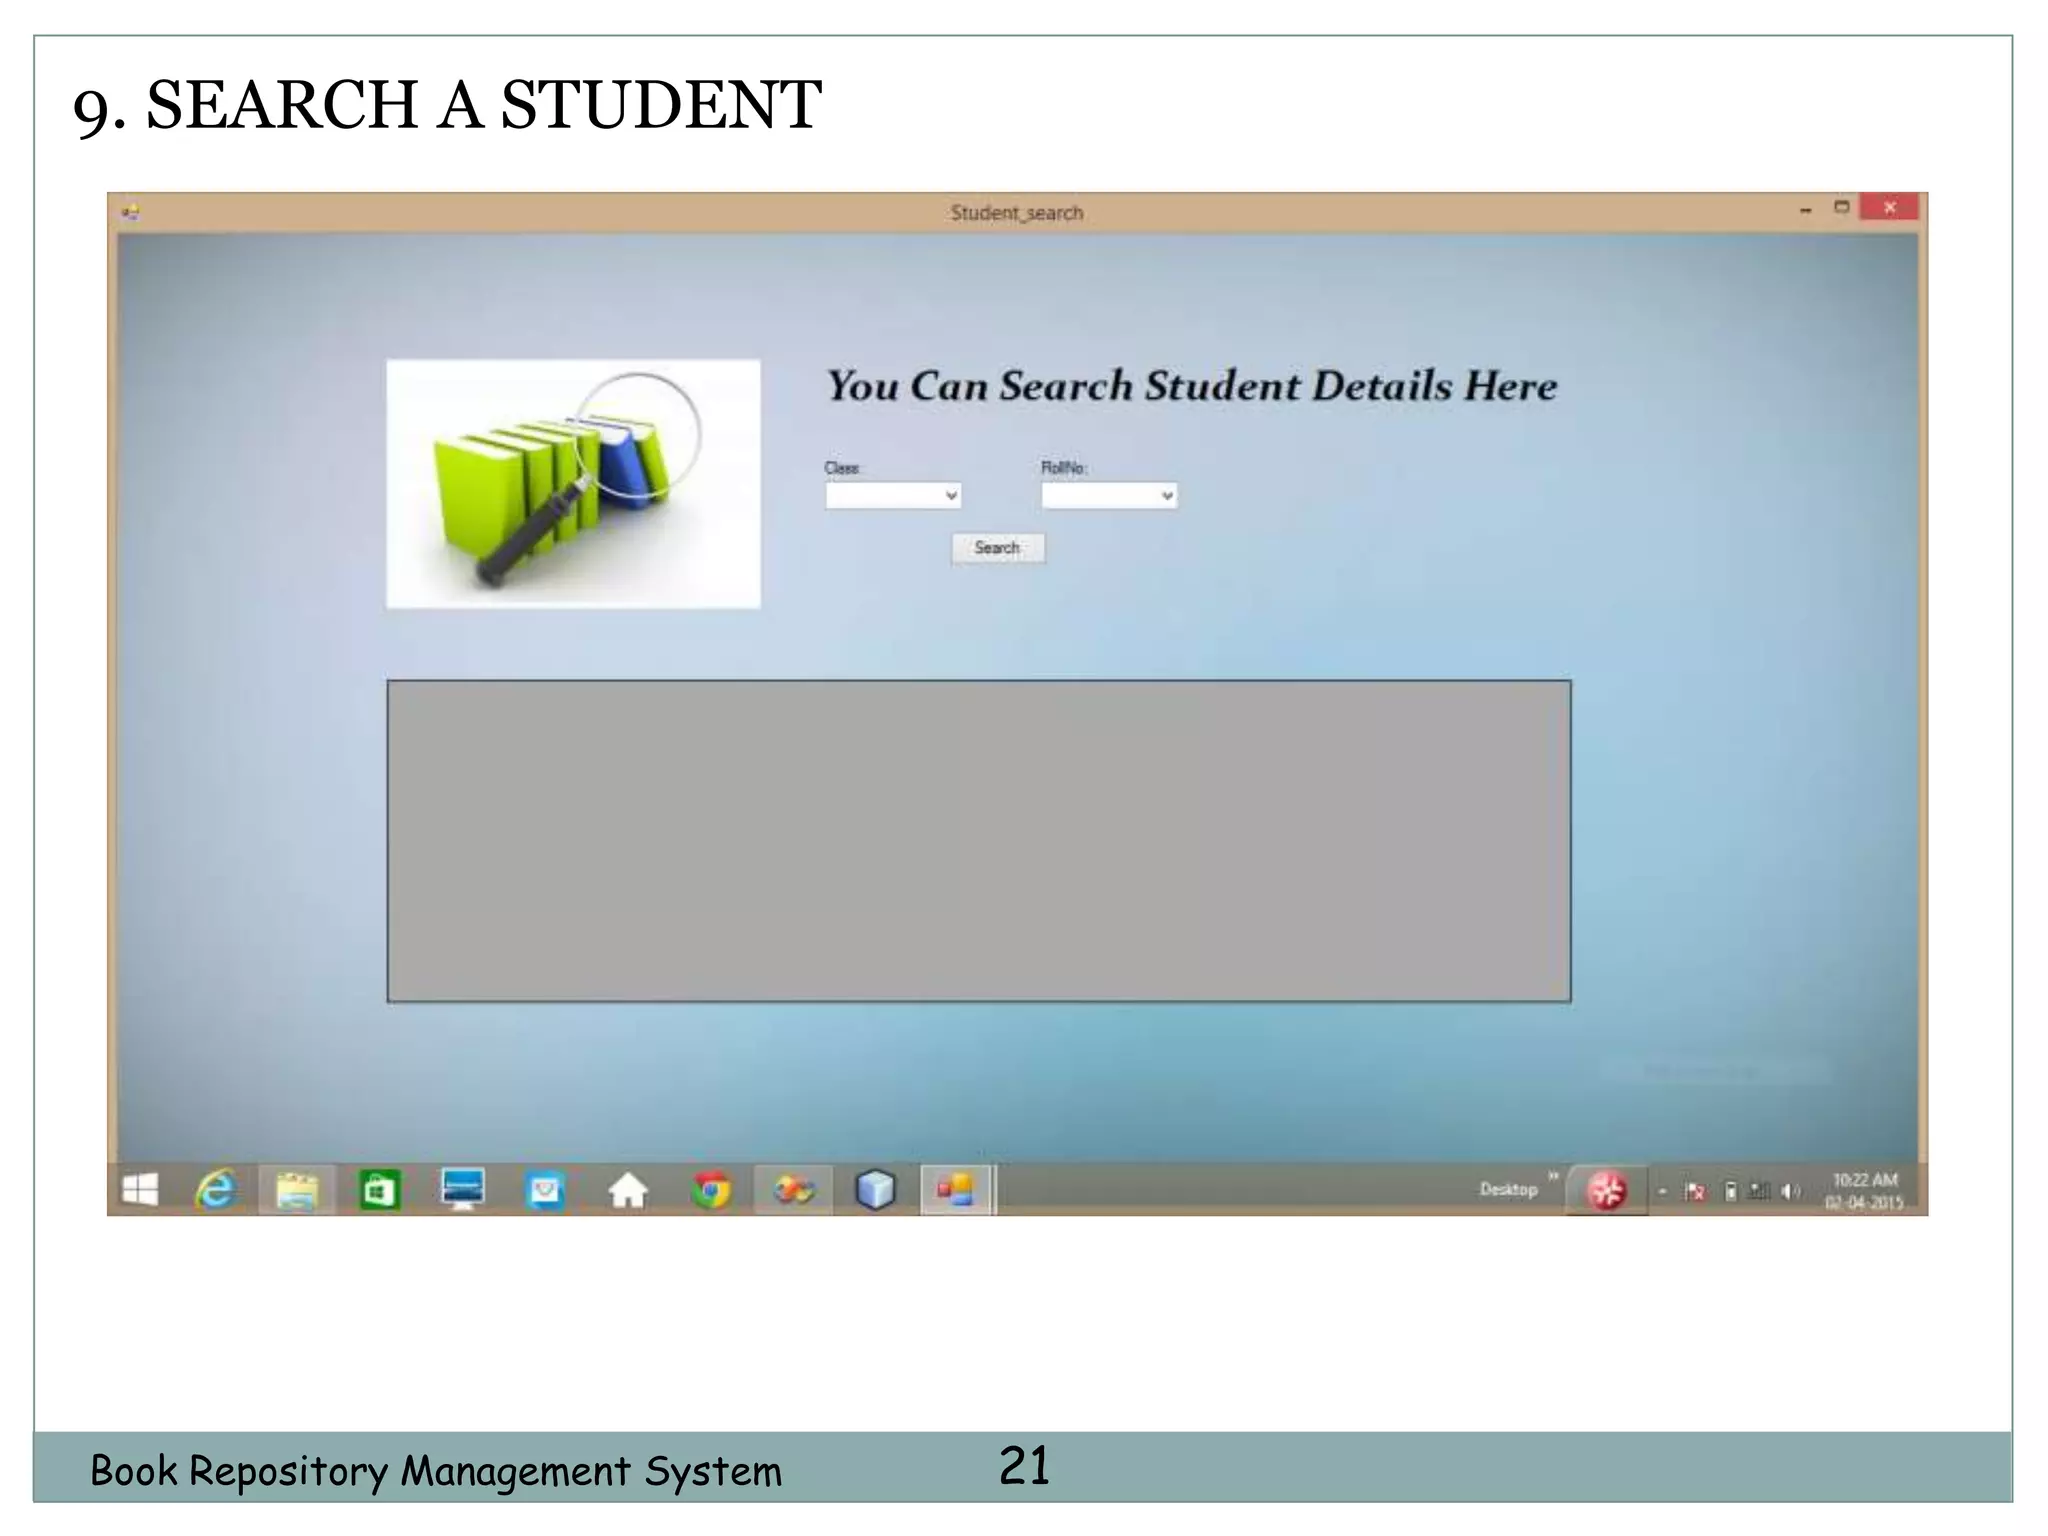2048x1536 pixels.
Task: Open the network signal tray icon
Action: (1759, 1191)
